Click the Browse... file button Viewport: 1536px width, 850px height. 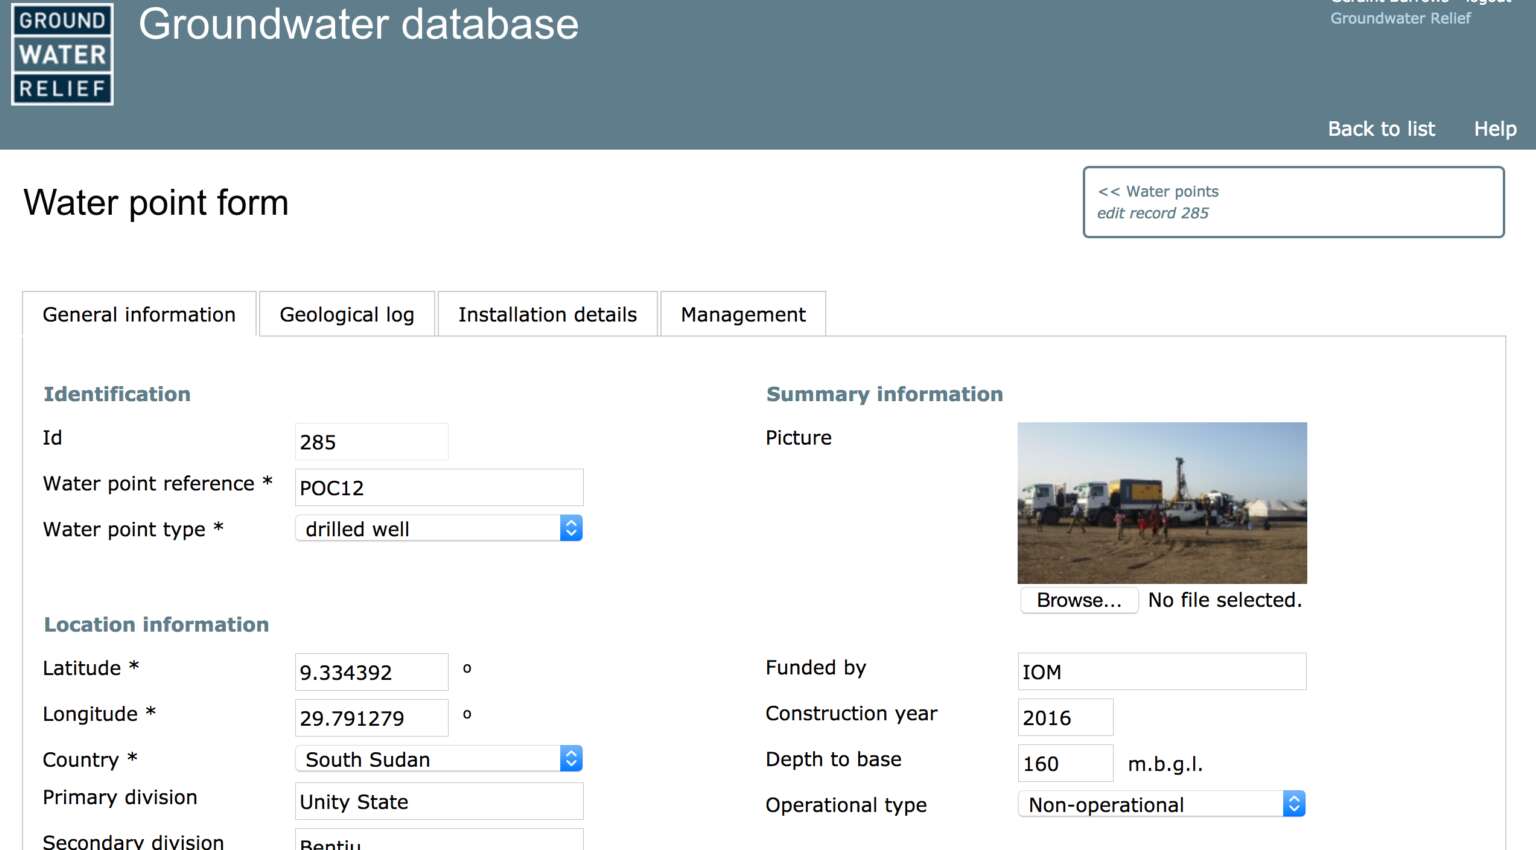point(1079,600)
